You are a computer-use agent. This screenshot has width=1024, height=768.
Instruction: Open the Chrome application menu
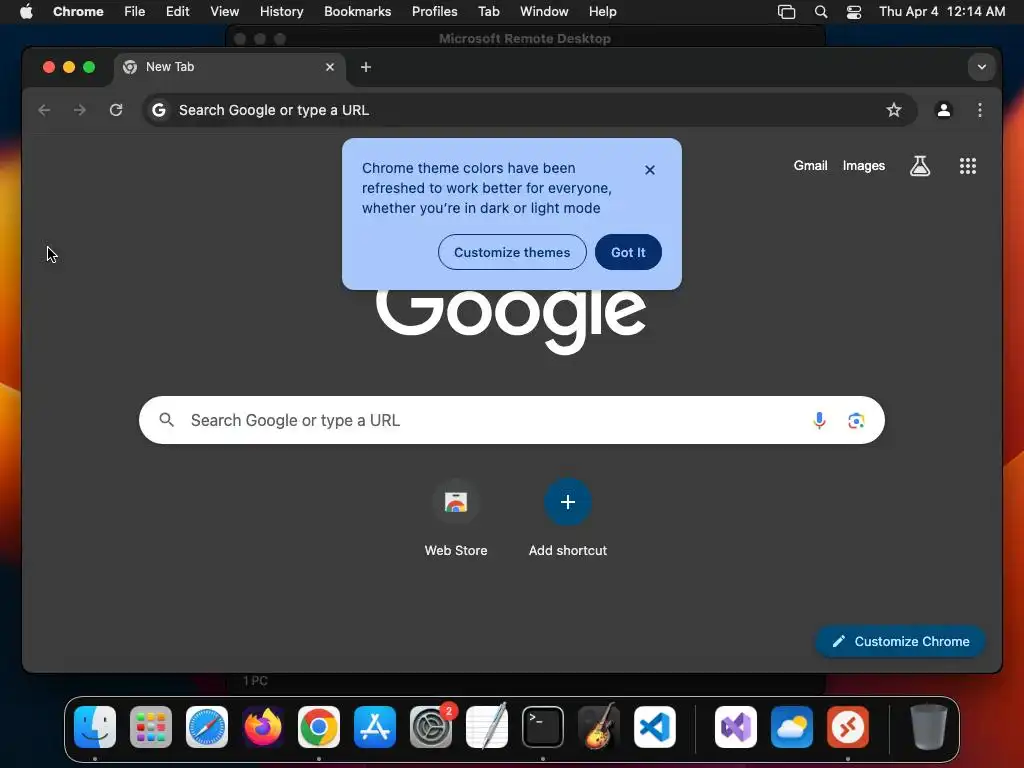[x=78, y=12]
